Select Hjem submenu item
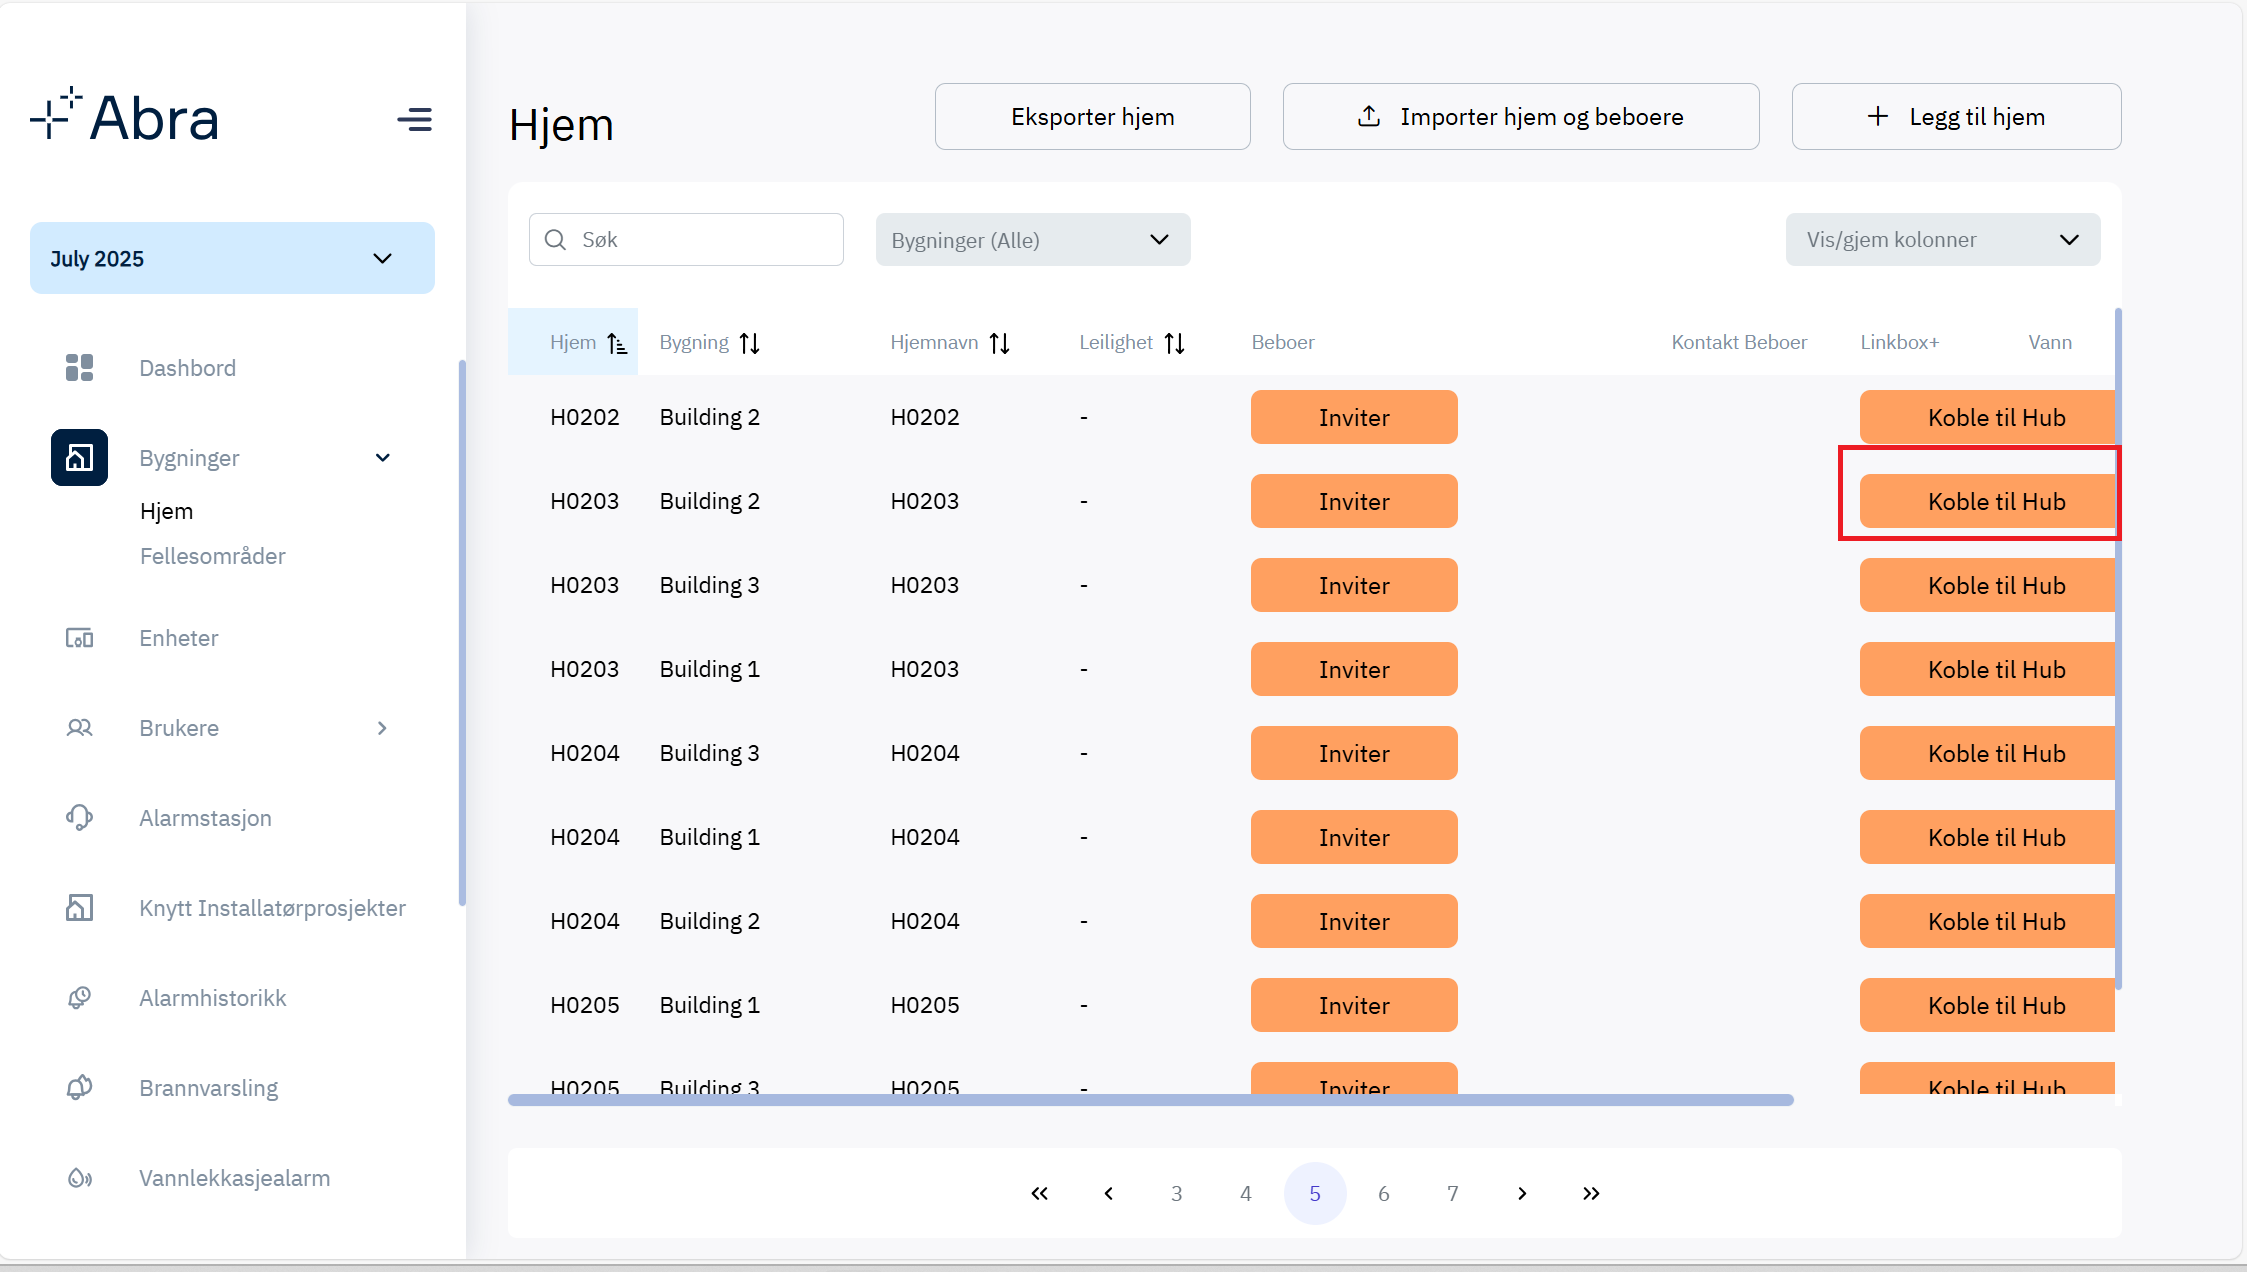Viewport: 2247px width, 1272px height. [x=166, y=511]
